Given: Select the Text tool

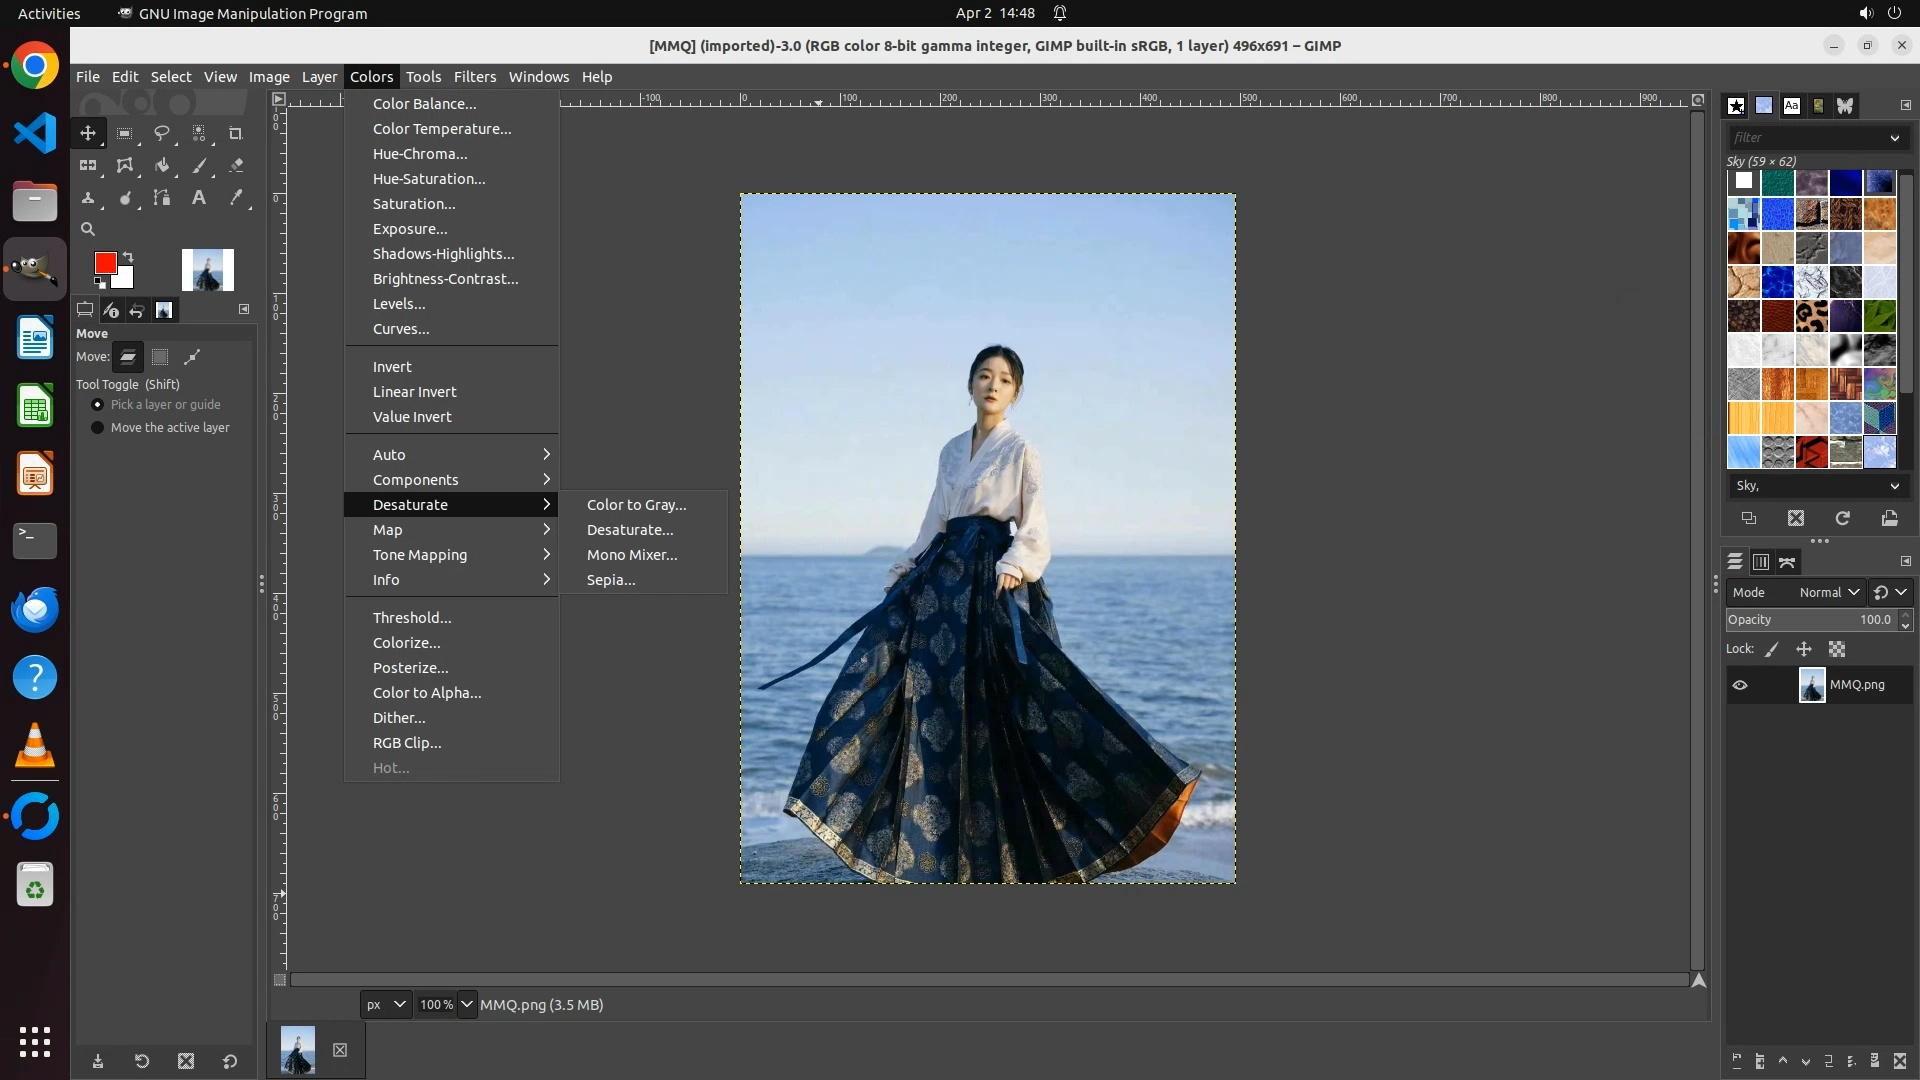Looking at the screenshot, I should (x=199, y=198).
